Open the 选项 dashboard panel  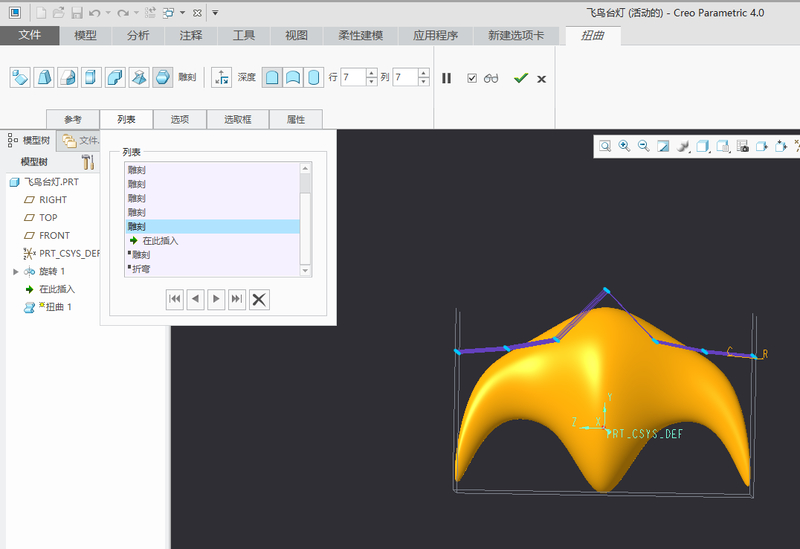[x=180, y=119]
